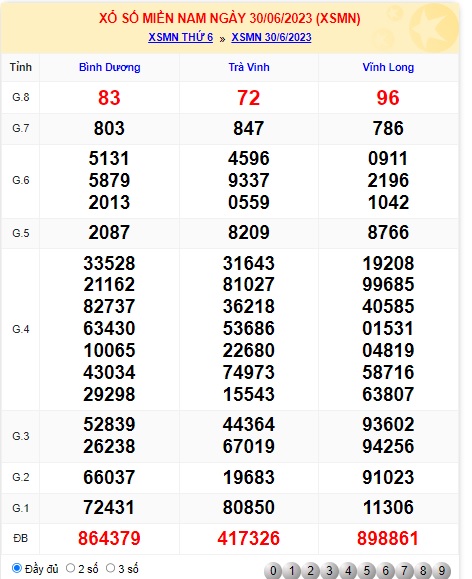
Task: Click the number 1 filter ball
Action: pyautogui.click(x=292, y=571)
